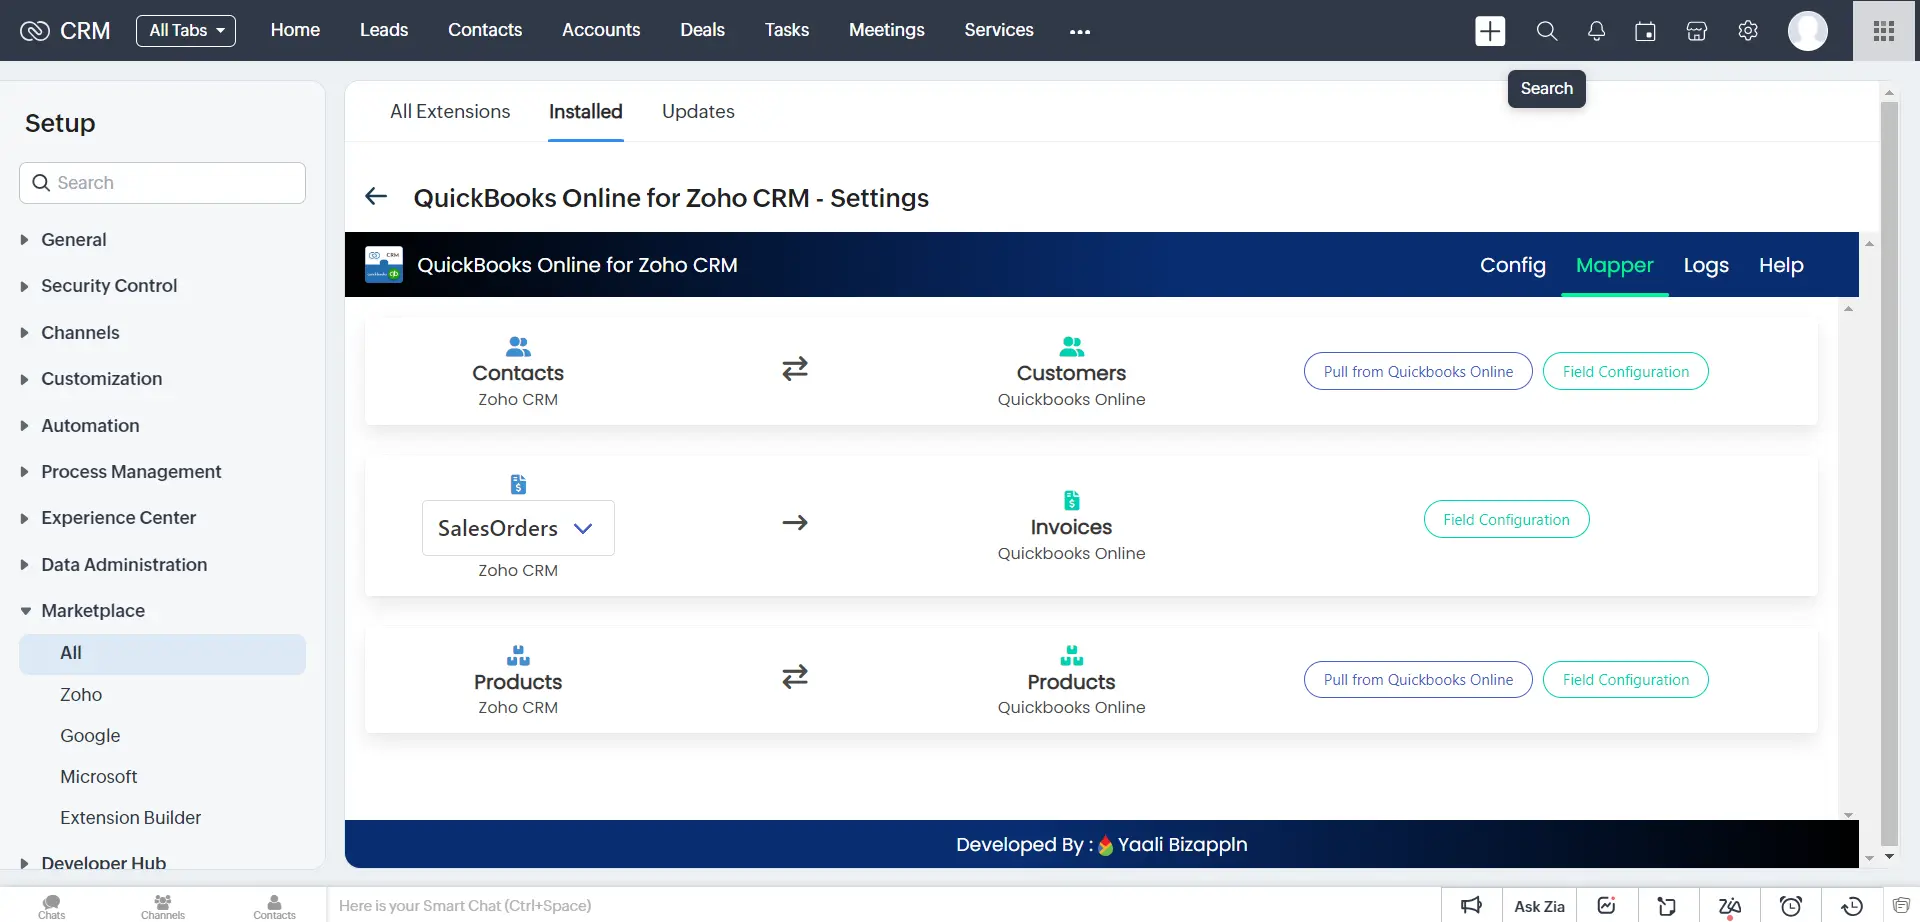Check notifications via bell icon
The image size is (1920, 922).
pos(1595,31)
